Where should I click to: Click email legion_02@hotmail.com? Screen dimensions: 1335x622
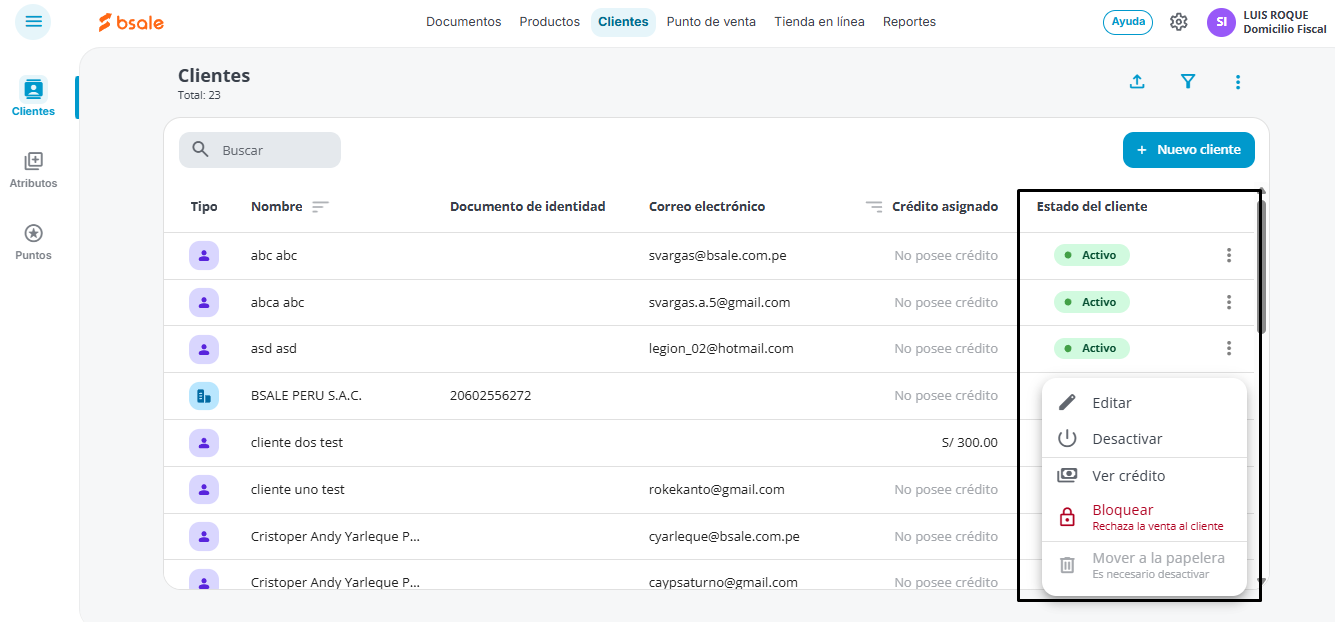(x=721, y=349)
